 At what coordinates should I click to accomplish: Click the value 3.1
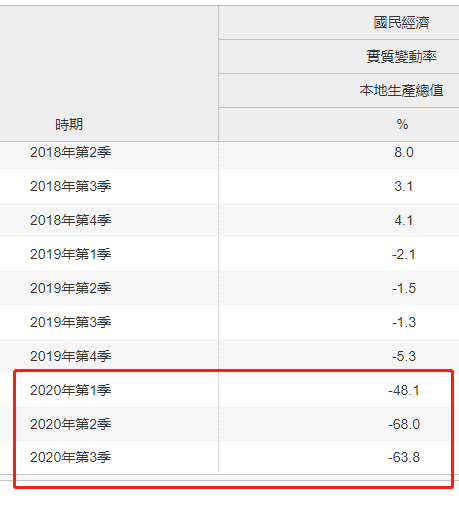click(x=404, y=186)
